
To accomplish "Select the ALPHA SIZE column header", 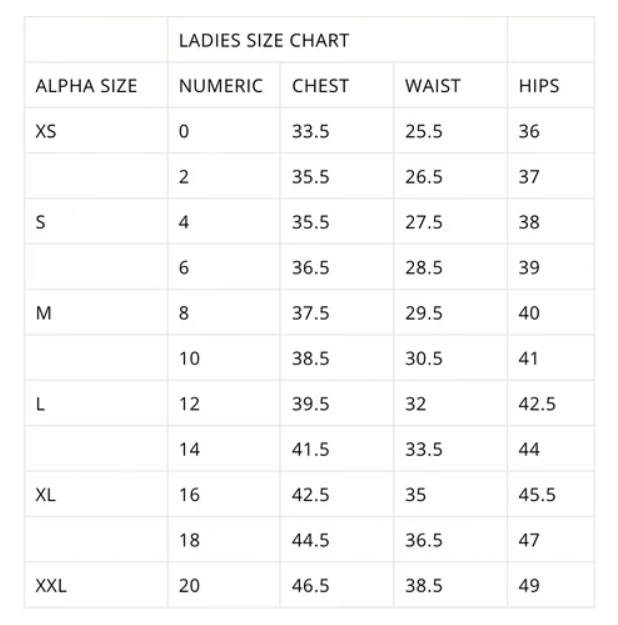I will pos(96,85).
